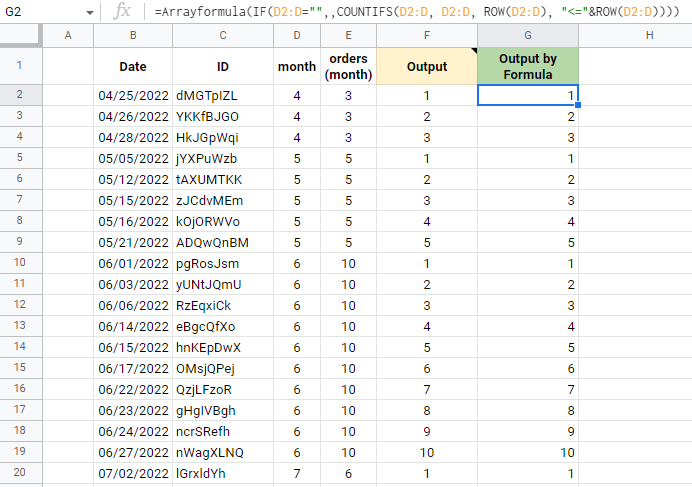692x487 pixels.
Task: Select ID cell lGrxldYh
Action: coord(223,473)
